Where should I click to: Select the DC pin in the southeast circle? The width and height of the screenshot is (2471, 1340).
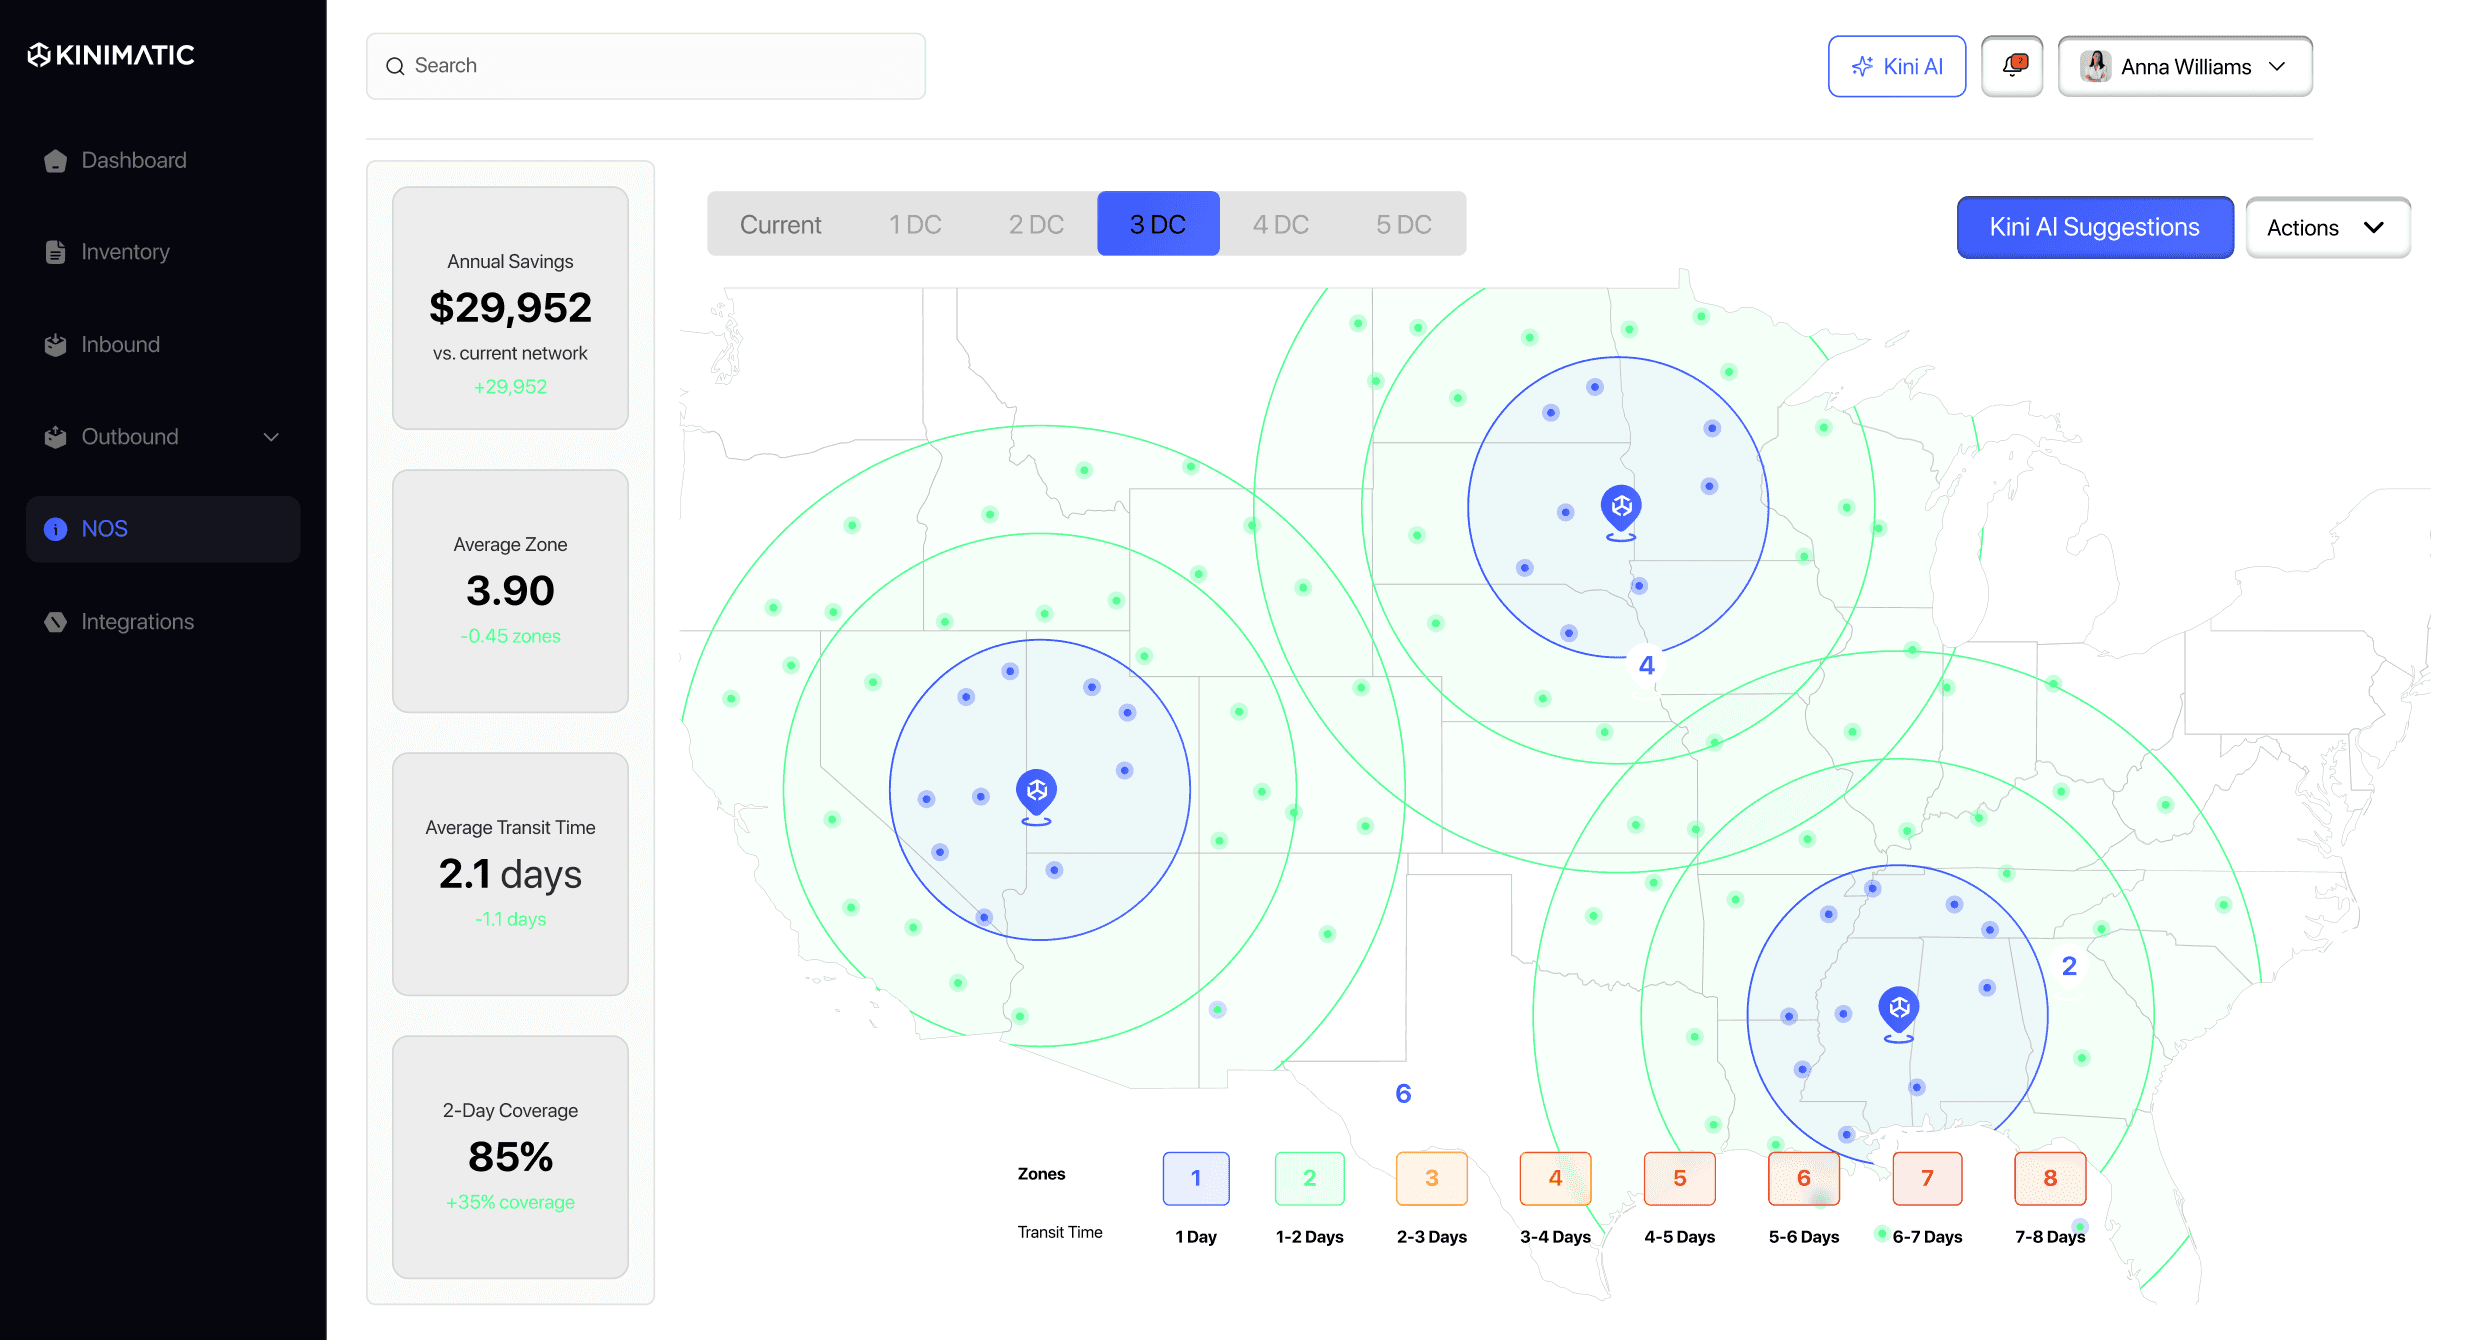coord(1899,1014)
